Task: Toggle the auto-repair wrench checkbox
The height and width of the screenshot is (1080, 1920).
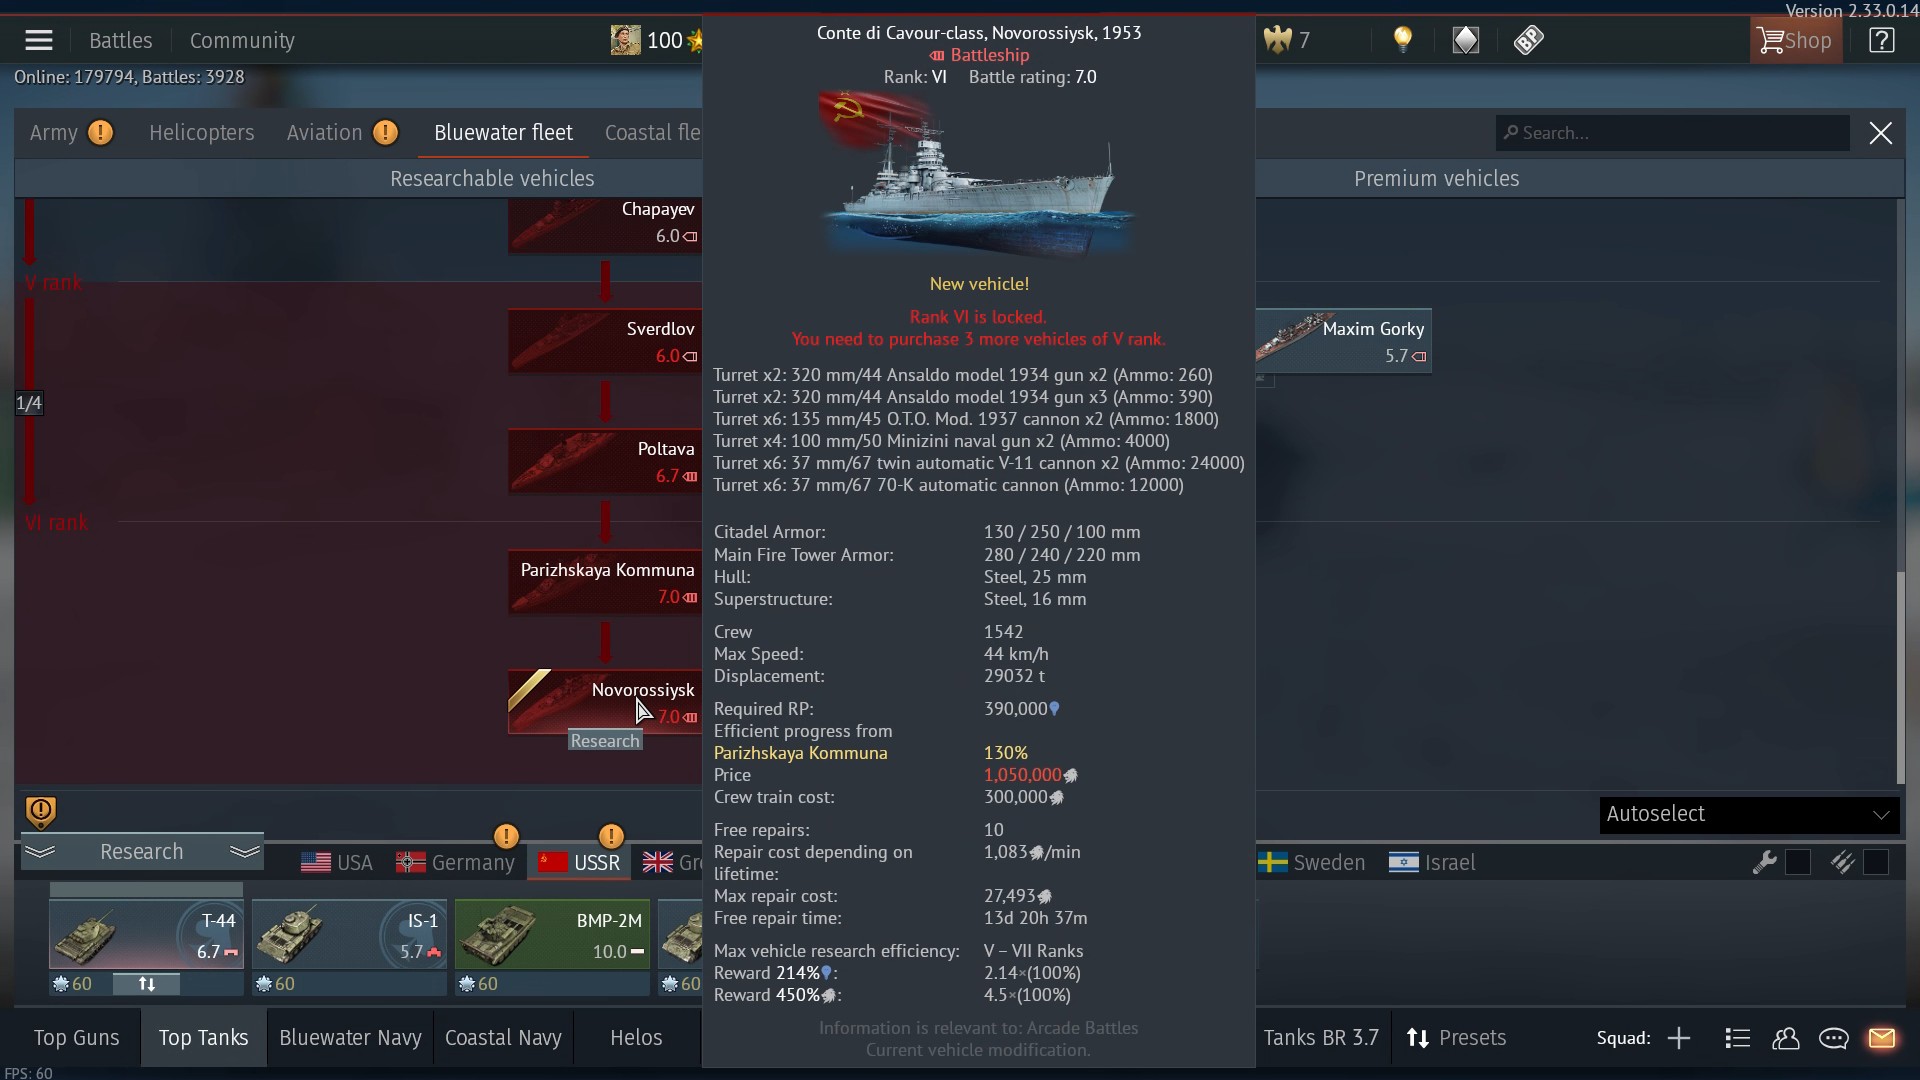Action: click(x=1797, y=862)
